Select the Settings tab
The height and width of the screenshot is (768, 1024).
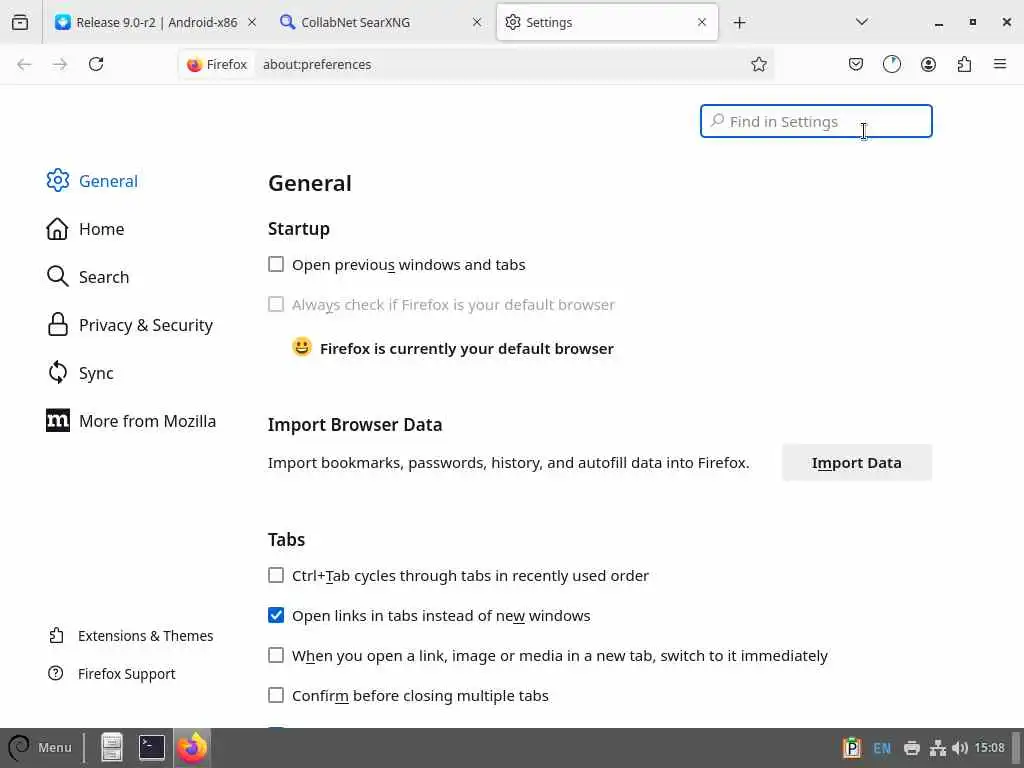point(607,22)
